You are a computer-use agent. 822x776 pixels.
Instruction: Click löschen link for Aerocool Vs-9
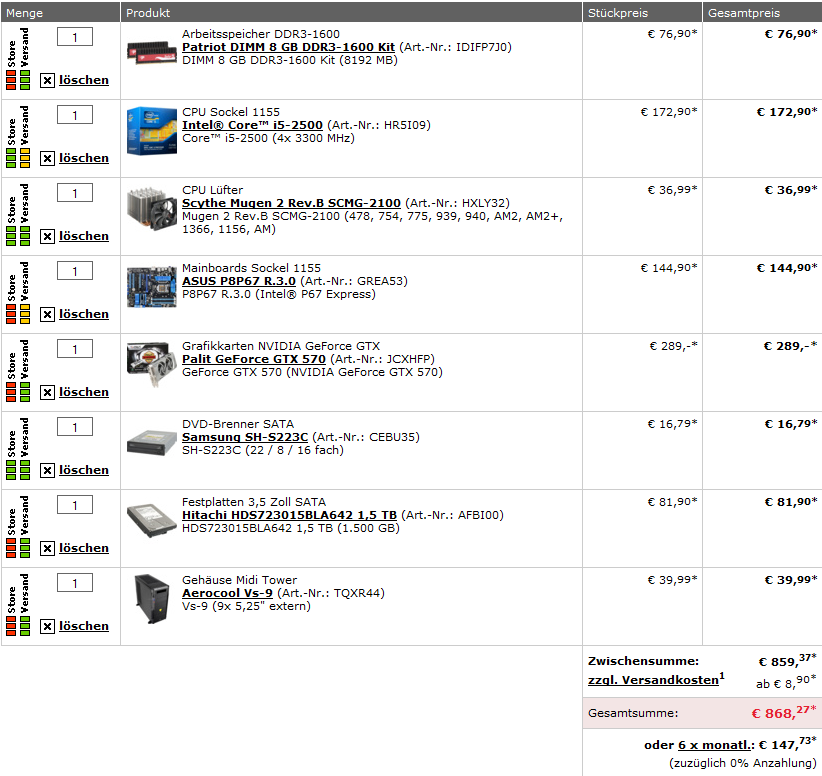[84, 627]
